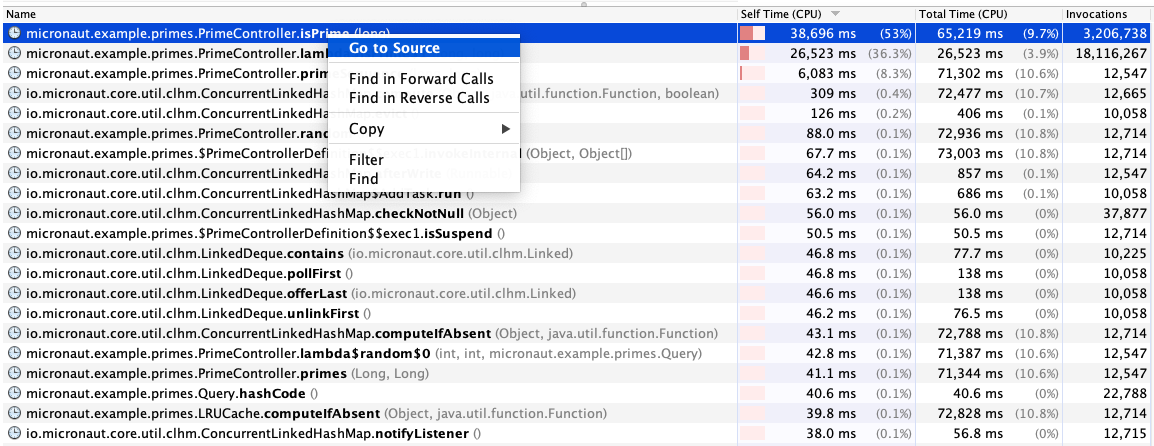Viewport: 1154px width, 446px height.
Task: Expand the Copy submenu arrow
Action: click(x=505, y=129)
